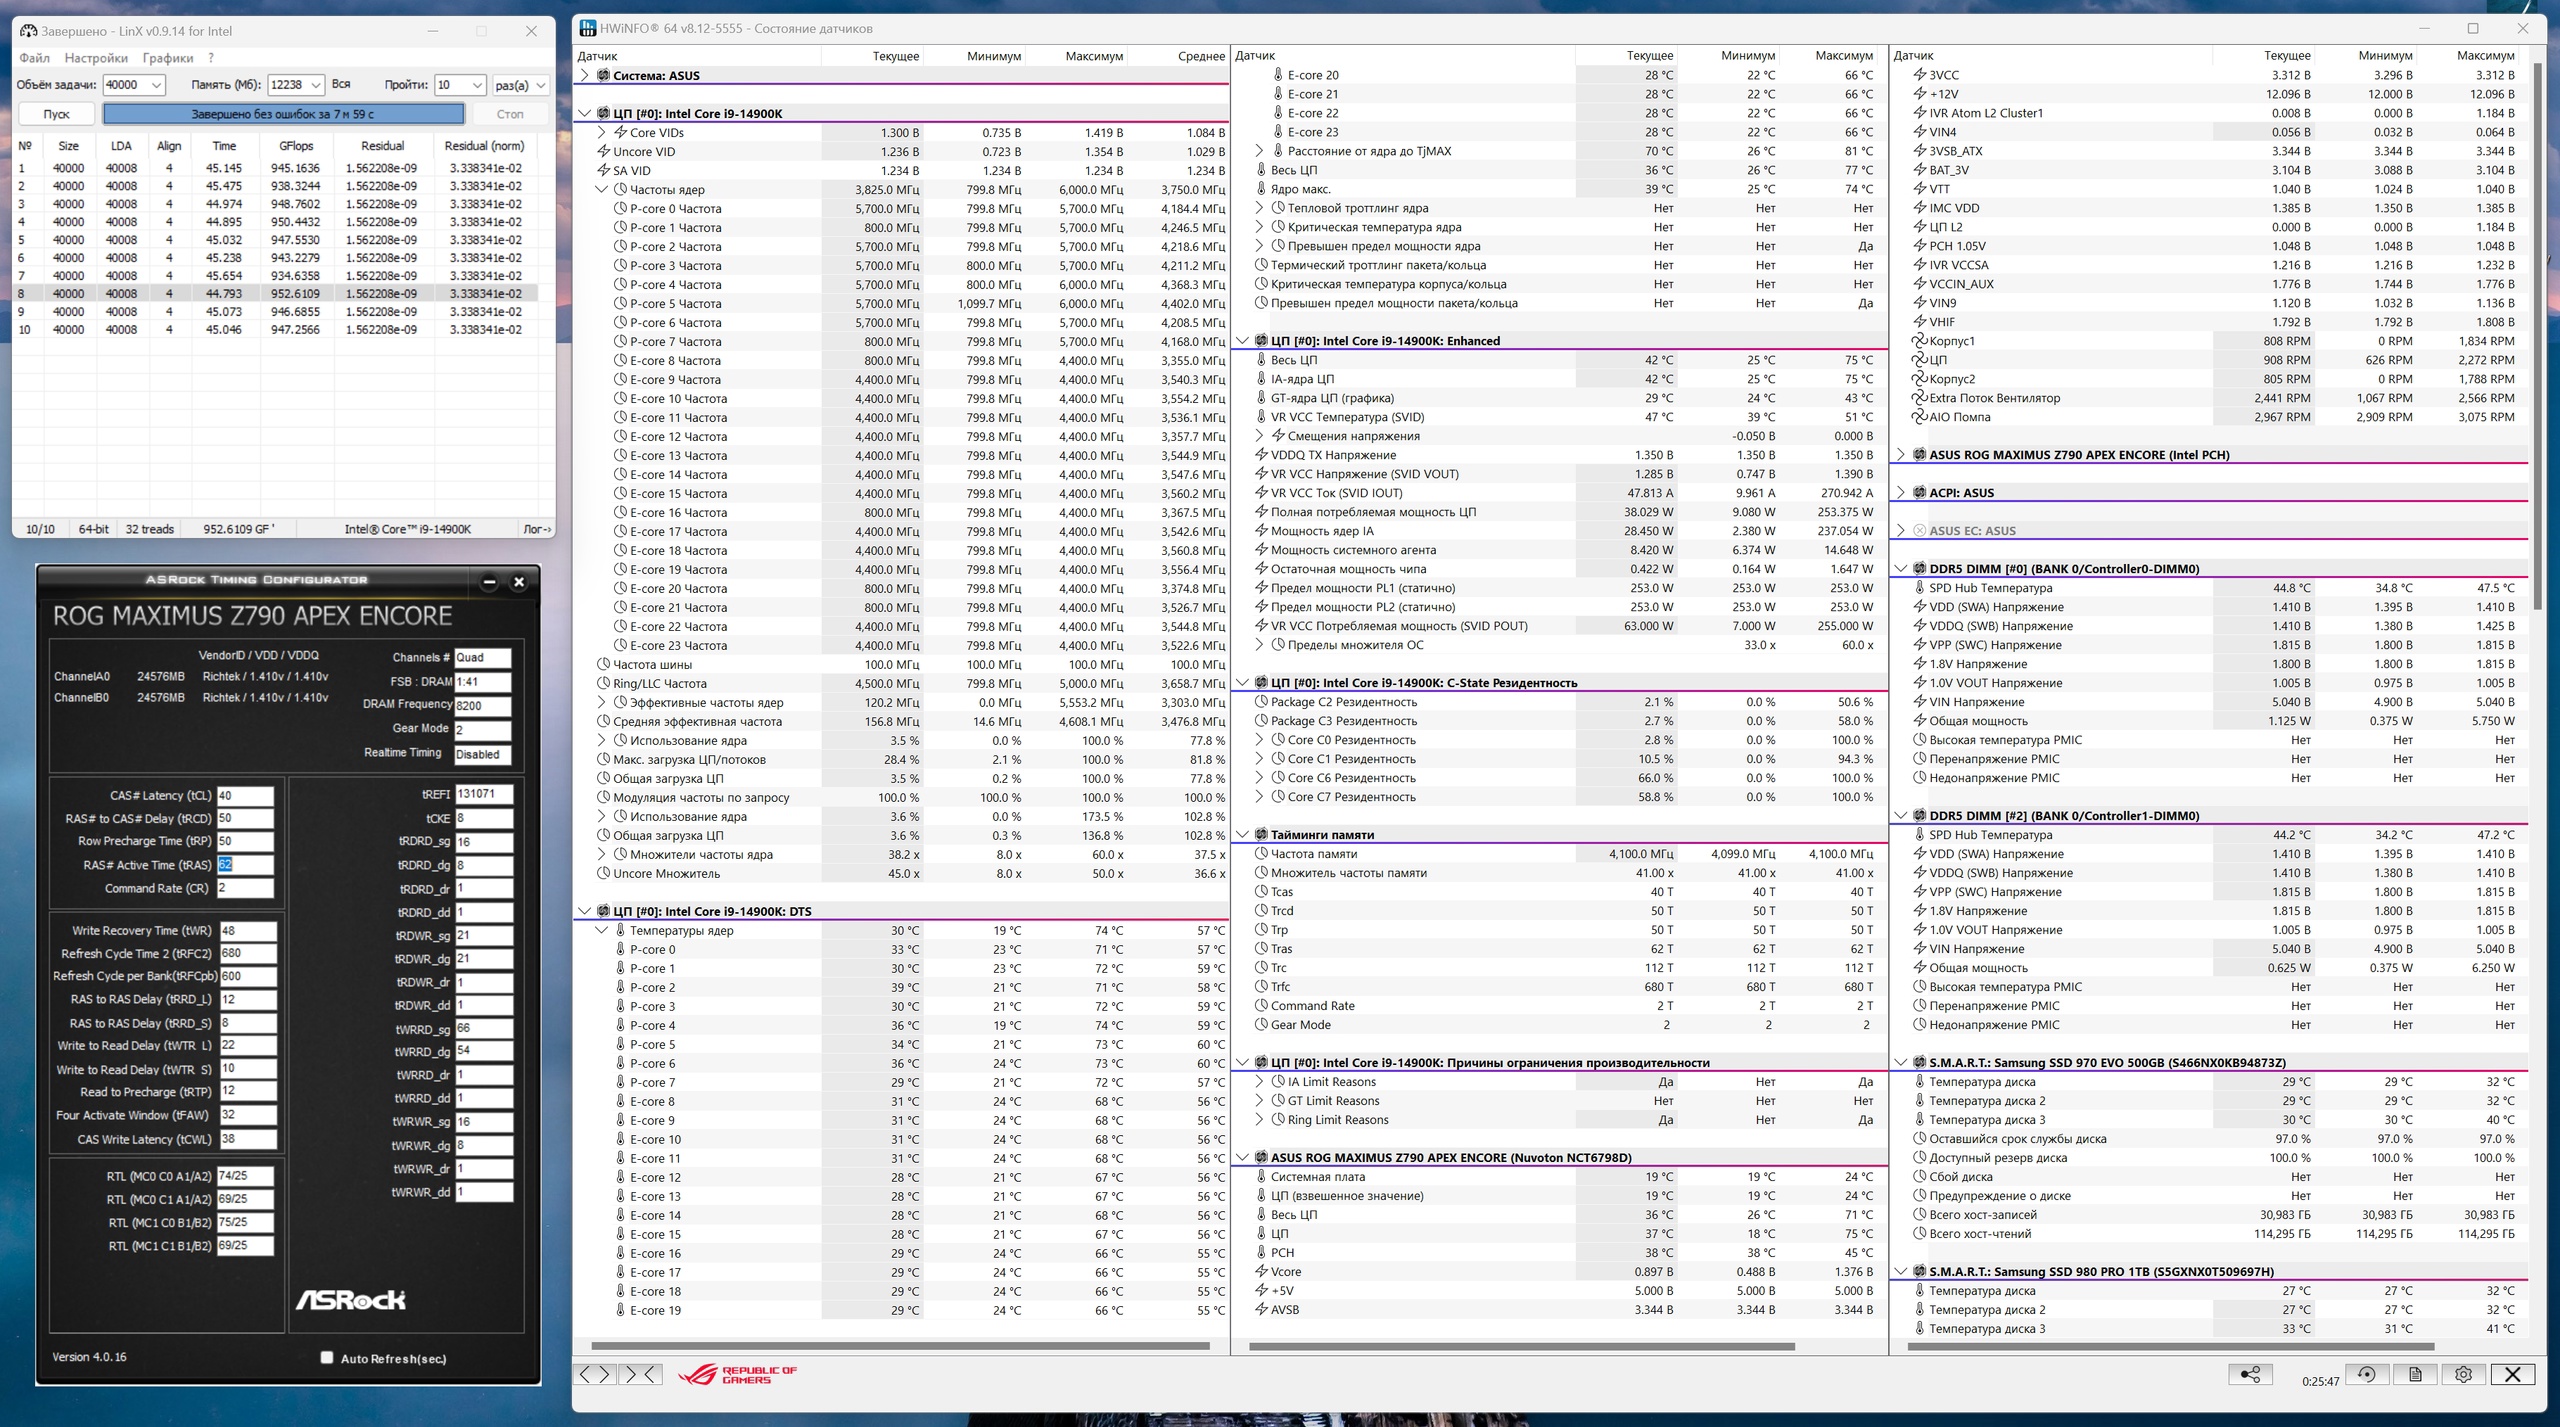Open the Настройки menu in LinX

click(96, 58)
